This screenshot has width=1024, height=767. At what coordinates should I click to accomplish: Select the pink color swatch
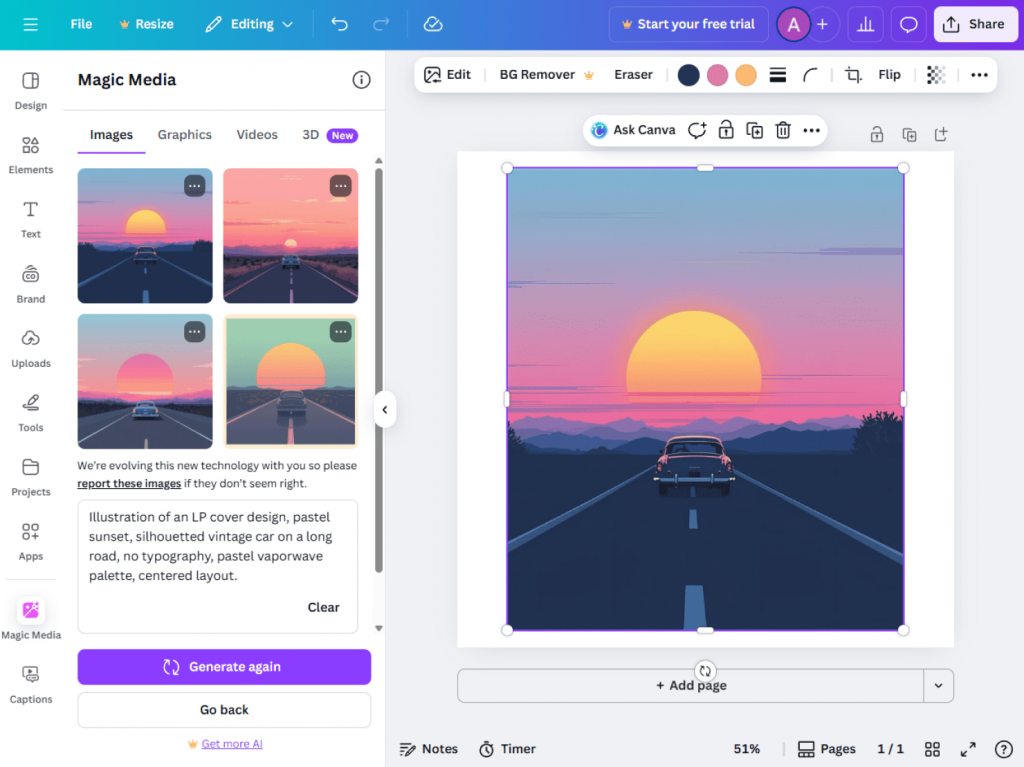pyautogui.click(x=717, y=75)
